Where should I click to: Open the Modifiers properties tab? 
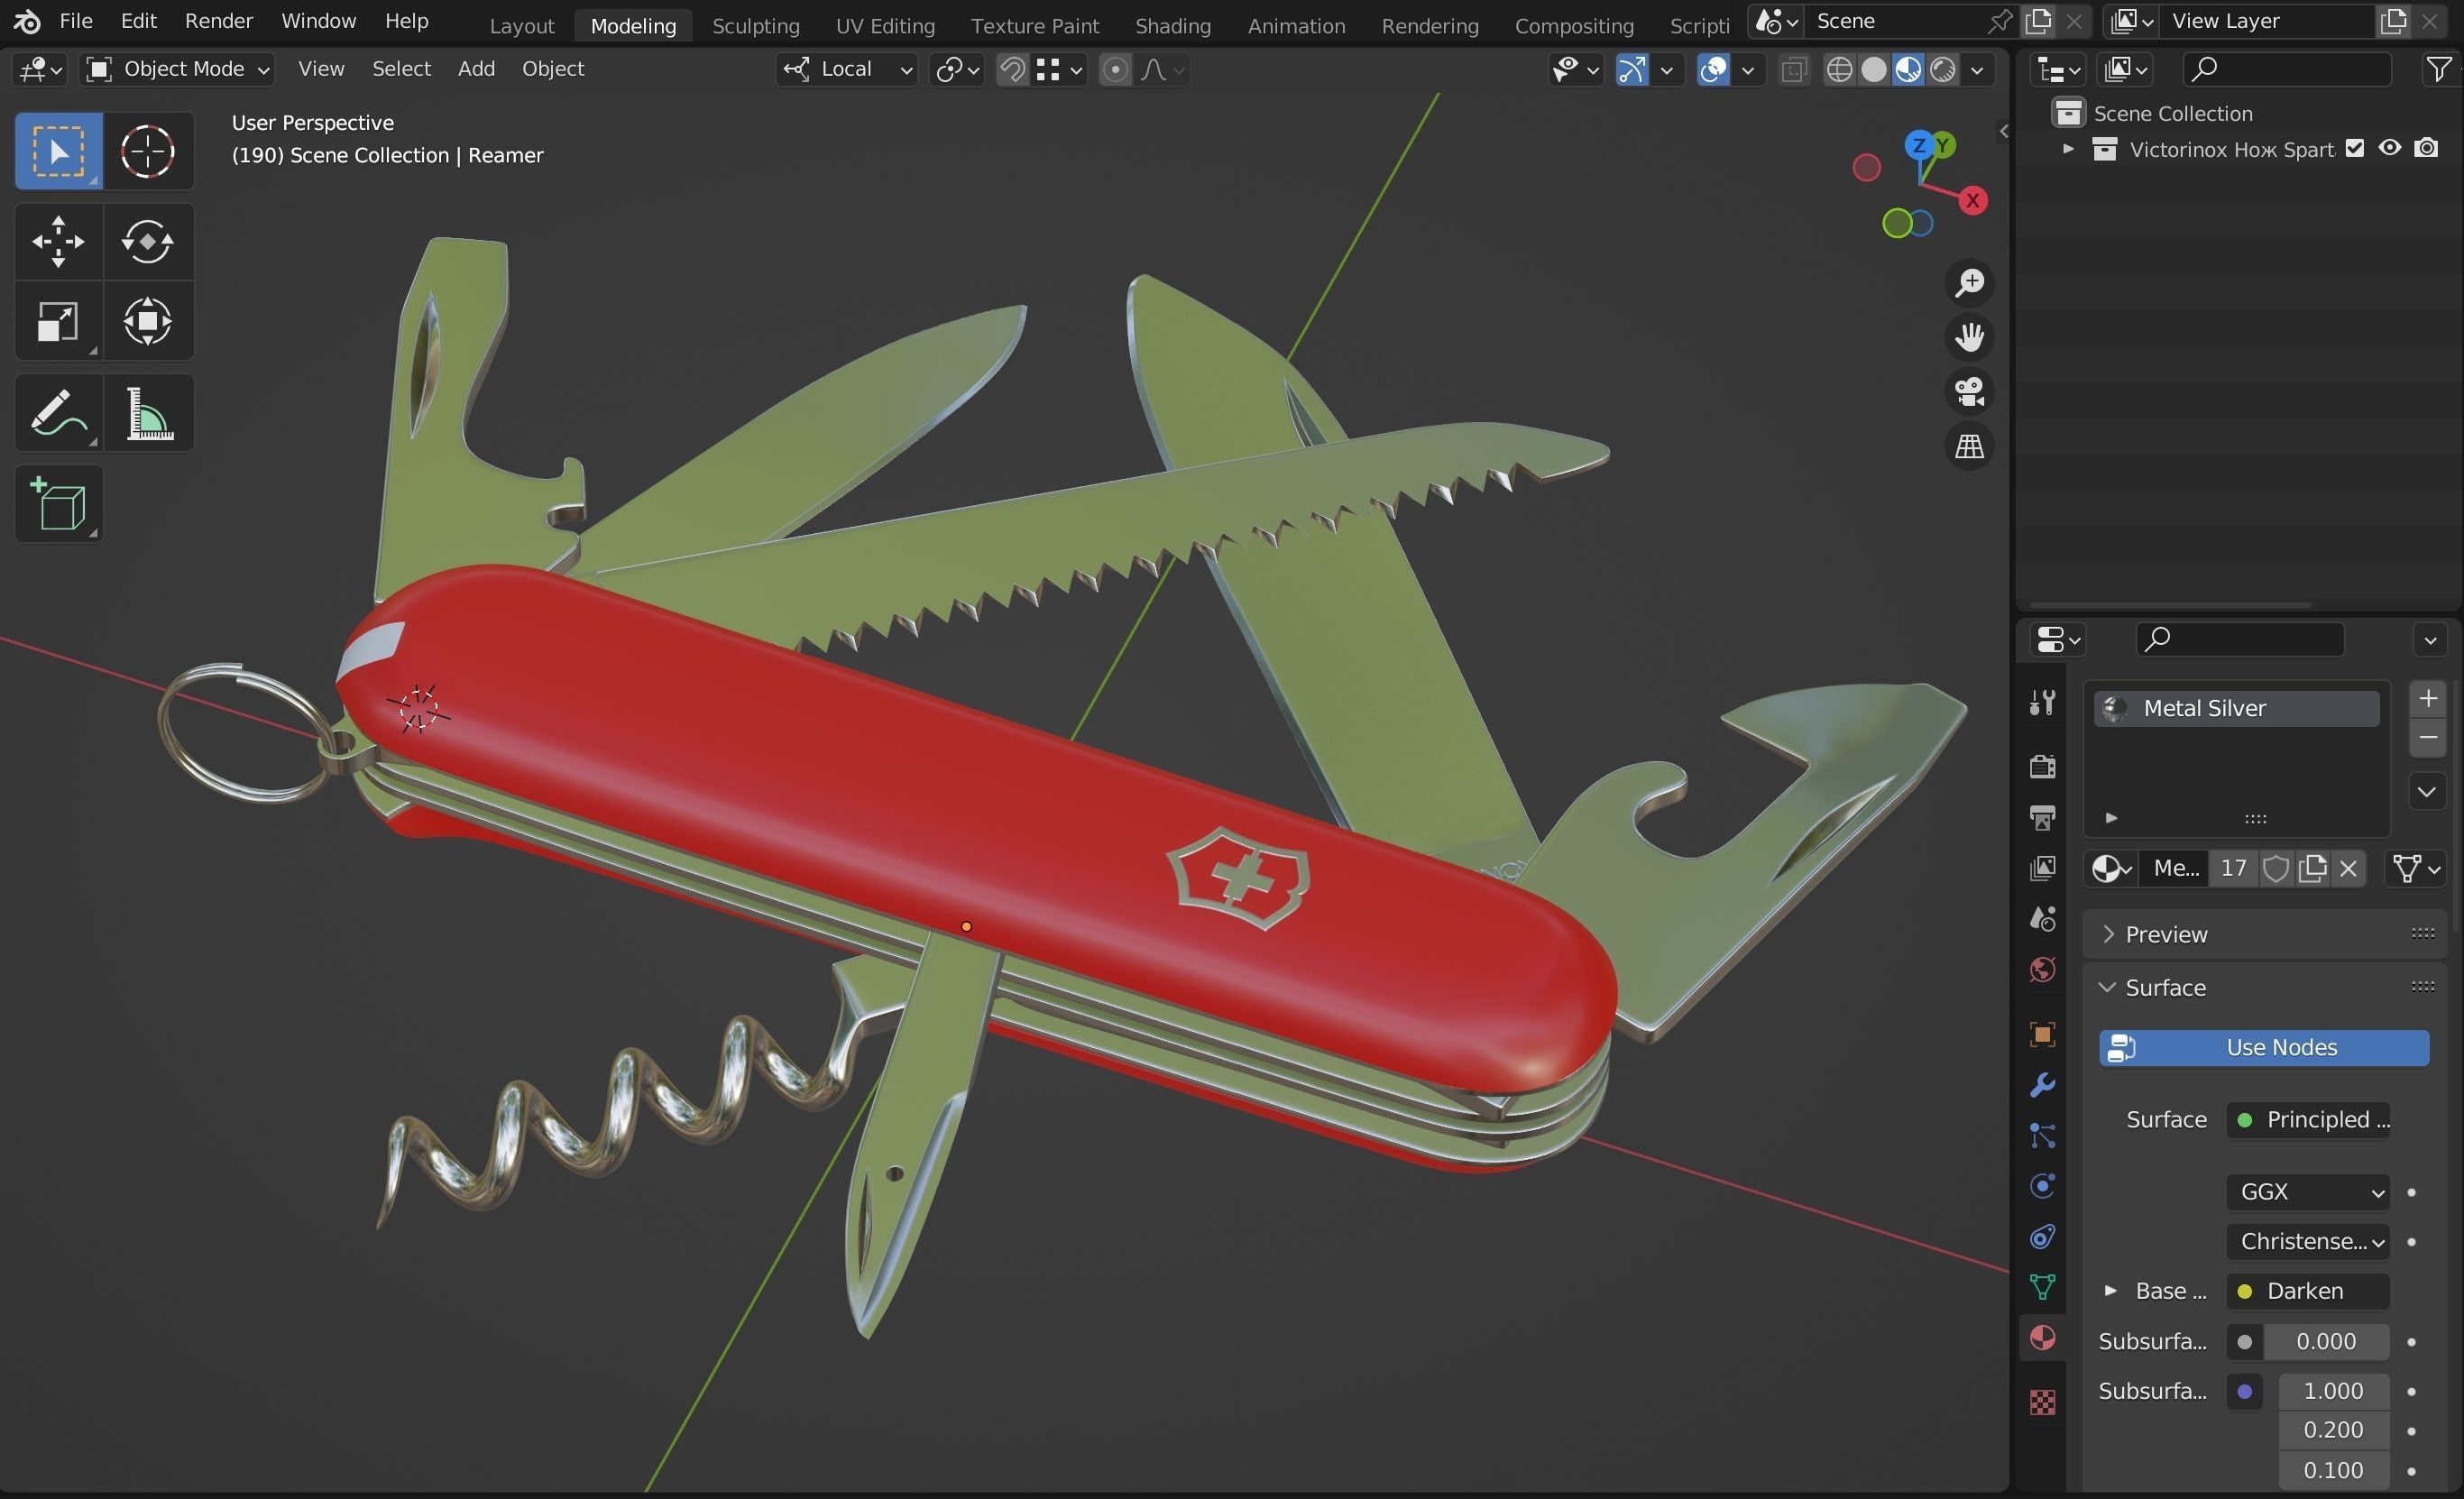pos(2042,1085)
